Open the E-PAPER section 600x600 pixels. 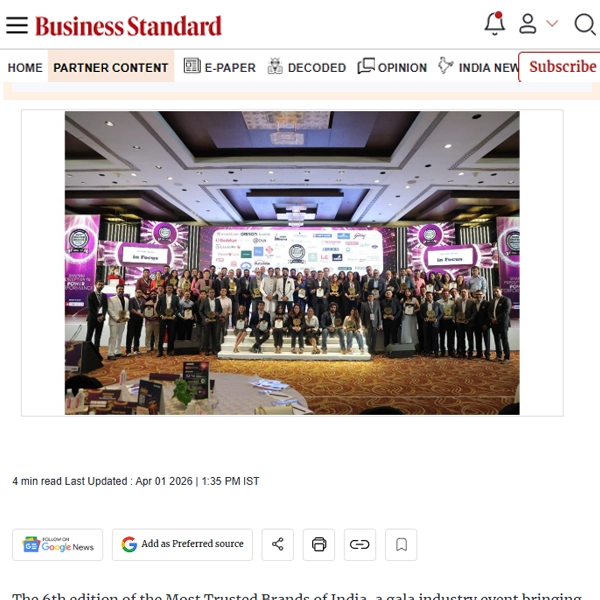220,67
